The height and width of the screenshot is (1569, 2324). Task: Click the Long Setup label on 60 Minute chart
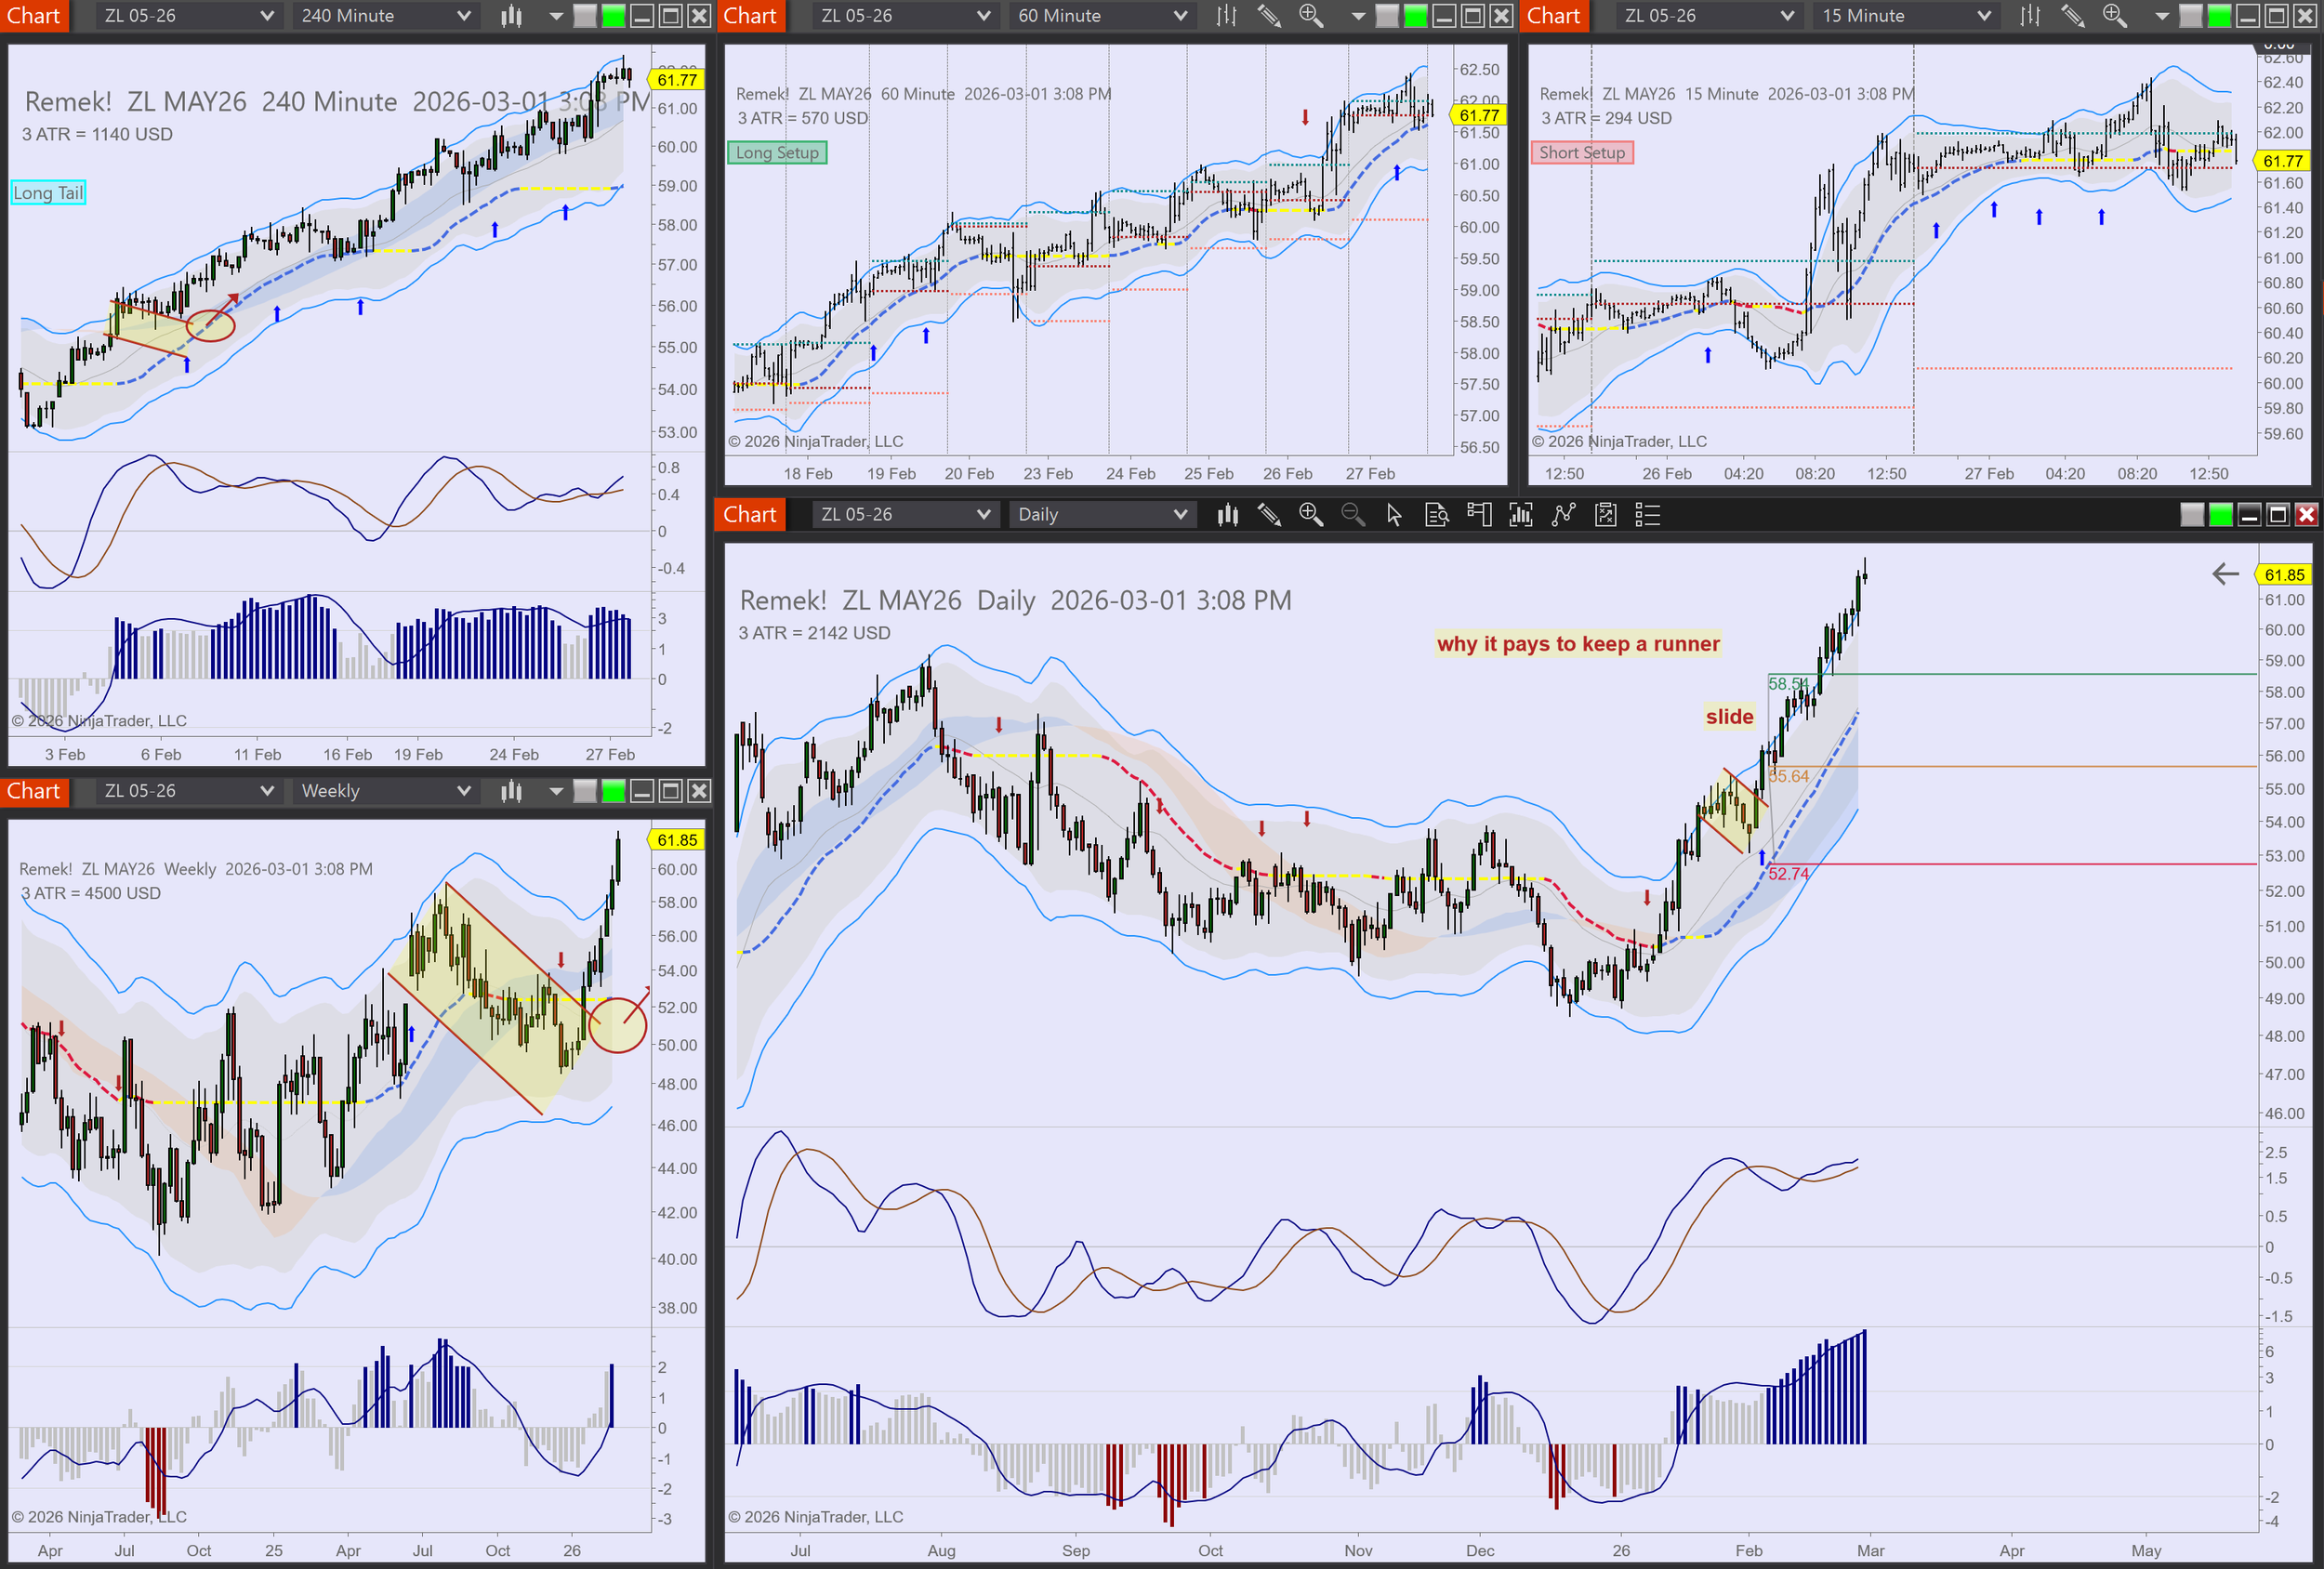tap(777, 153)
